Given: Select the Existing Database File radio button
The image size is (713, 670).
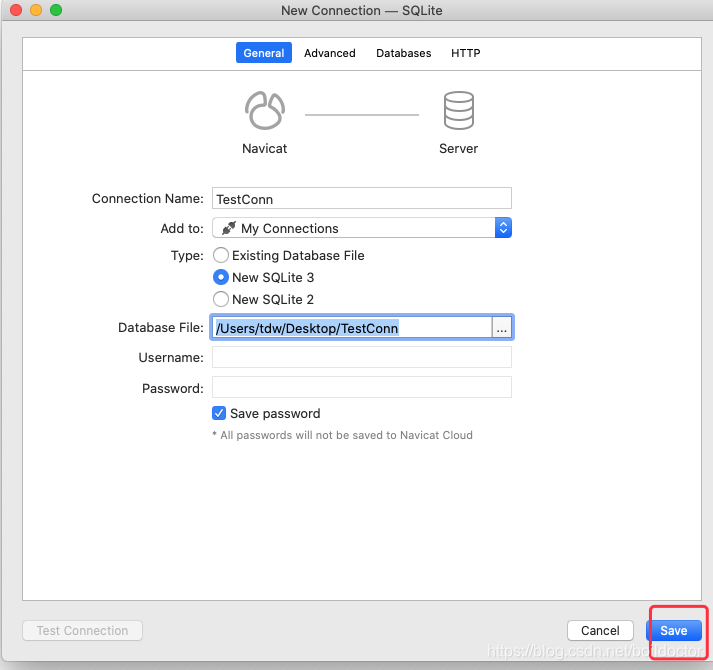Looking at the screenshot, I should tap(221, 255).
